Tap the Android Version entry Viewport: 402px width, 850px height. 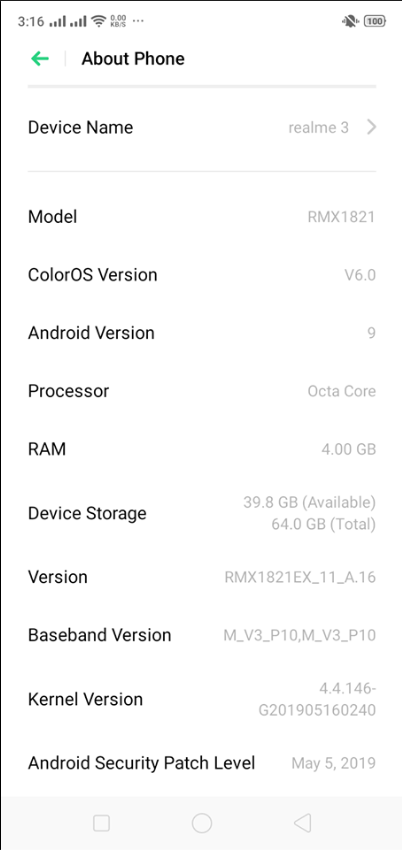[202, 333]
